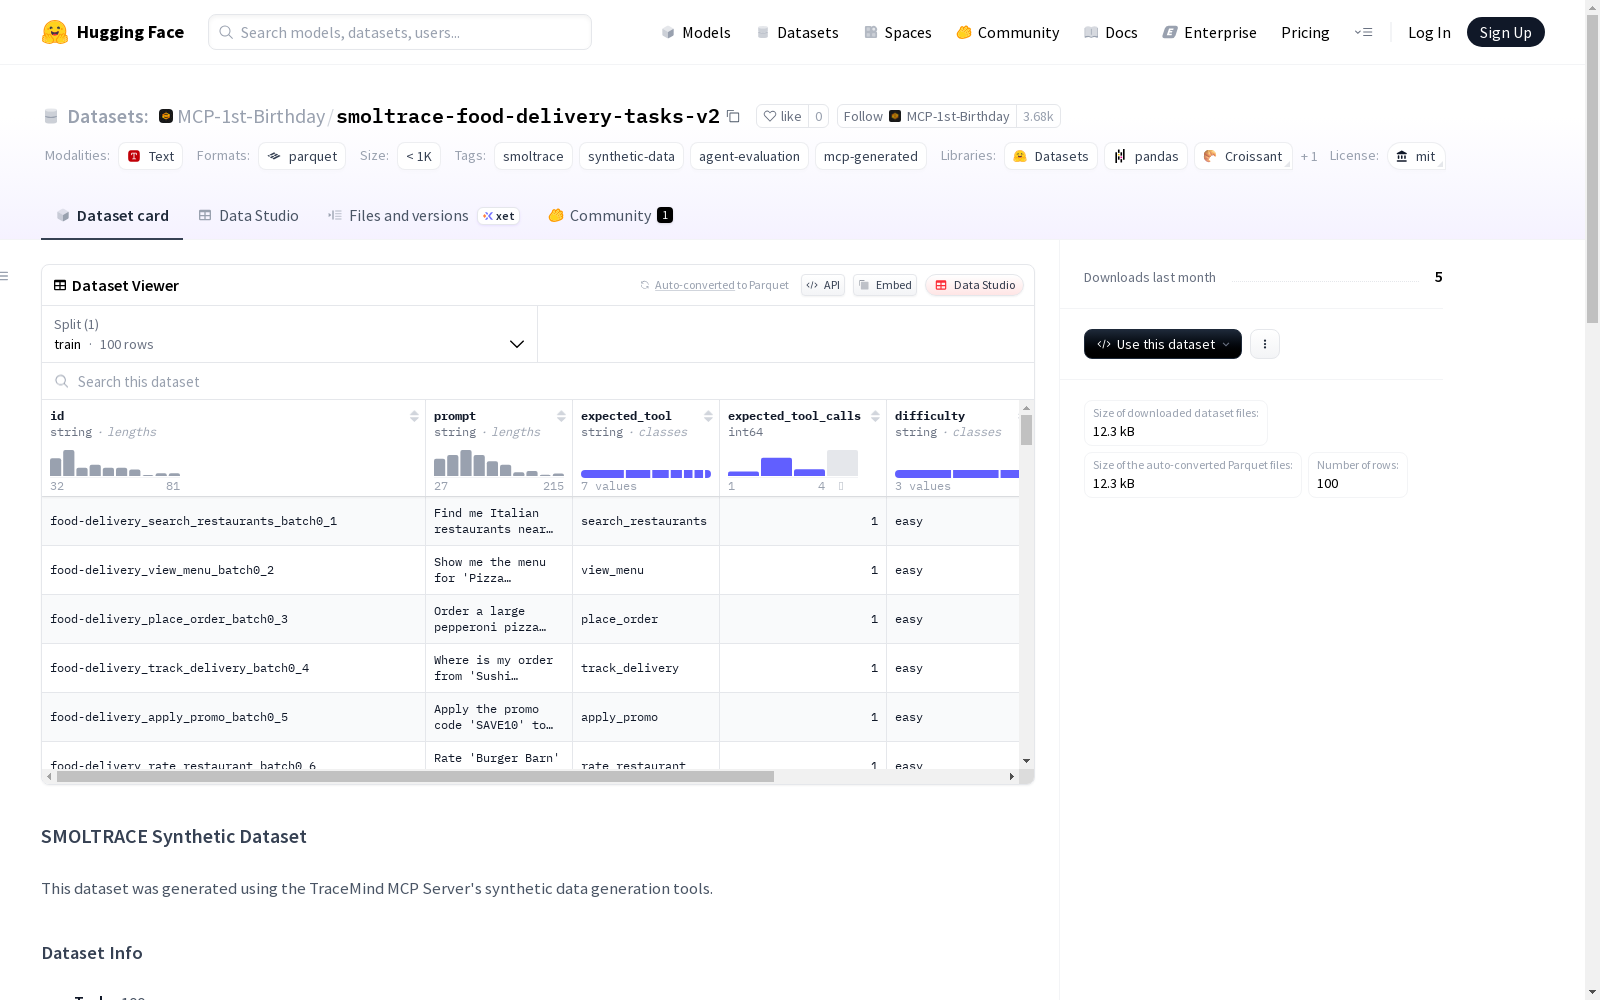Click the Dataset Viewer table icon
This screenshot has height=1000, width=1600.
click(60, 286)
